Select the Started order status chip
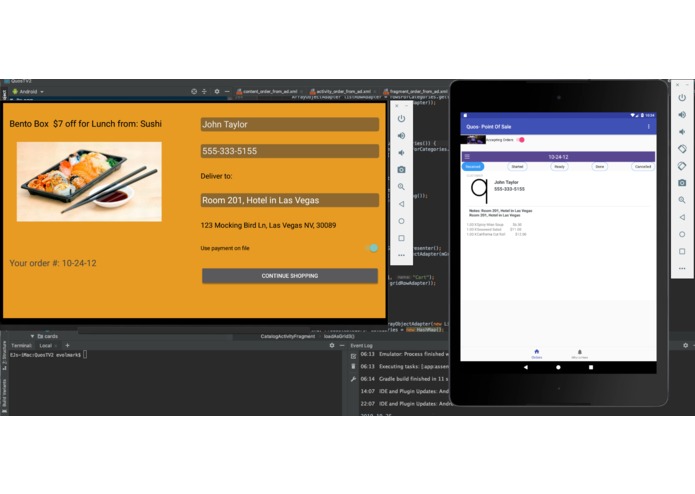This screenshot has height=494, width=695. pos(517,167)
